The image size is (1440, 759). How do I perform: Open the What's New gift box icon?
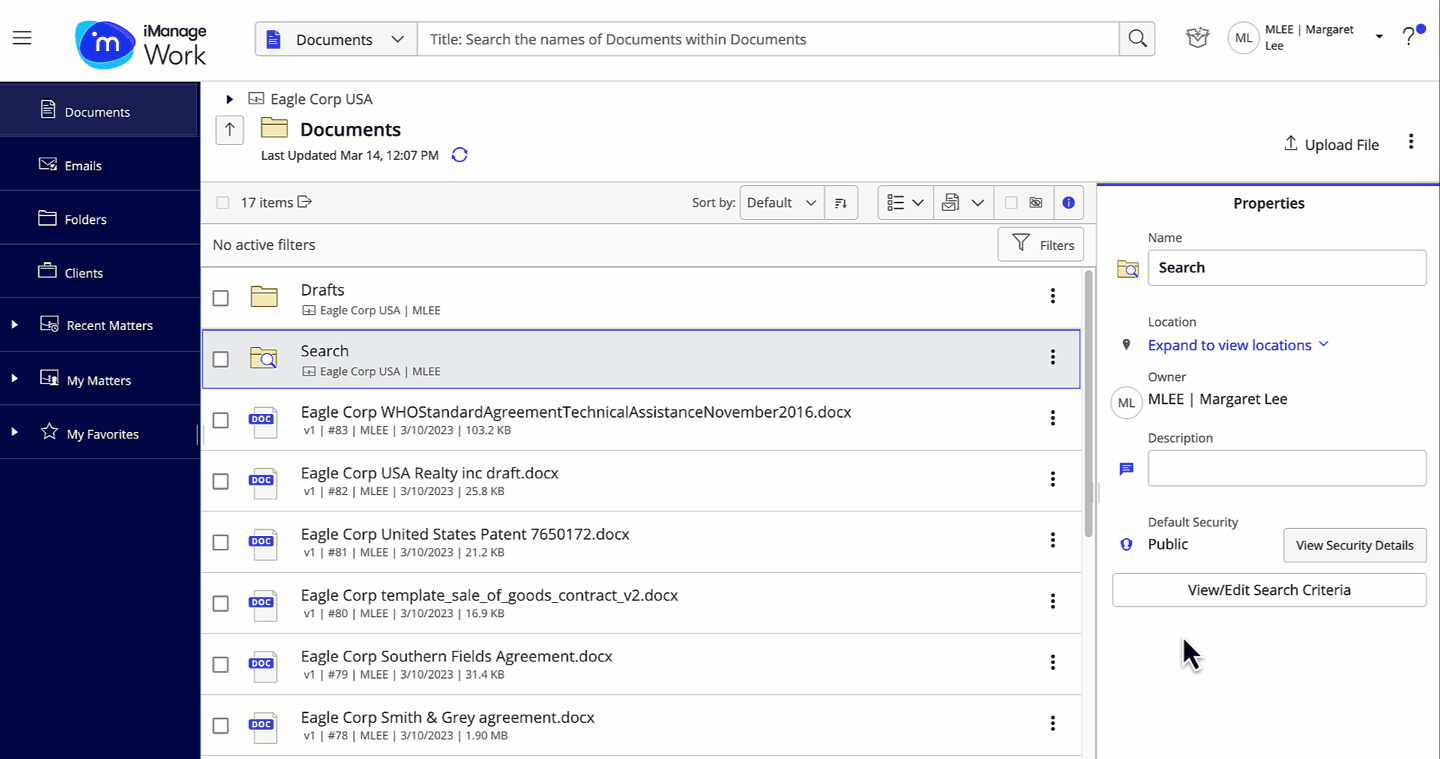pyautogui.click(x=1197, y=37)
